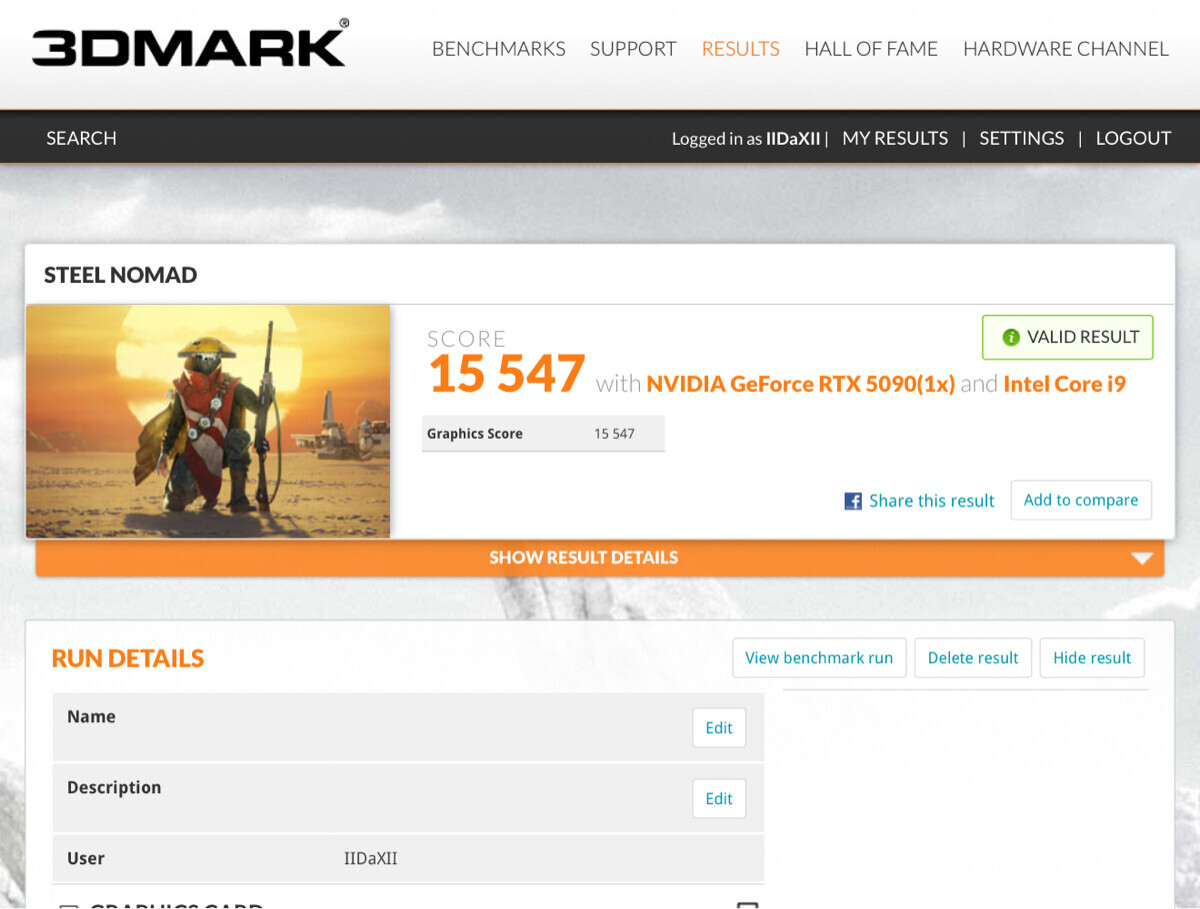The image size is (1200, 909).
Task: Click the green info icon on Valid Result
Action: click(1011, 337)
